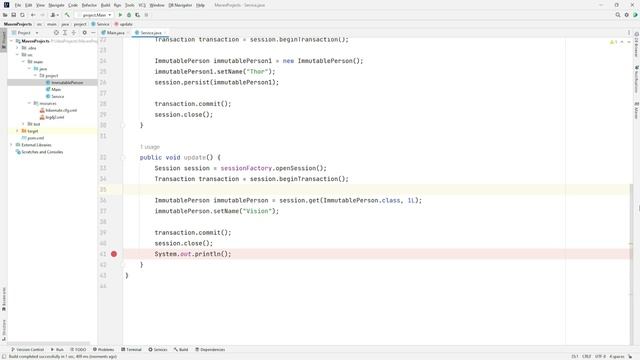The width and height of the screenshot is (640, 360).
Task: Expand the .idea folder in project tree
Action: pos(18,48)
